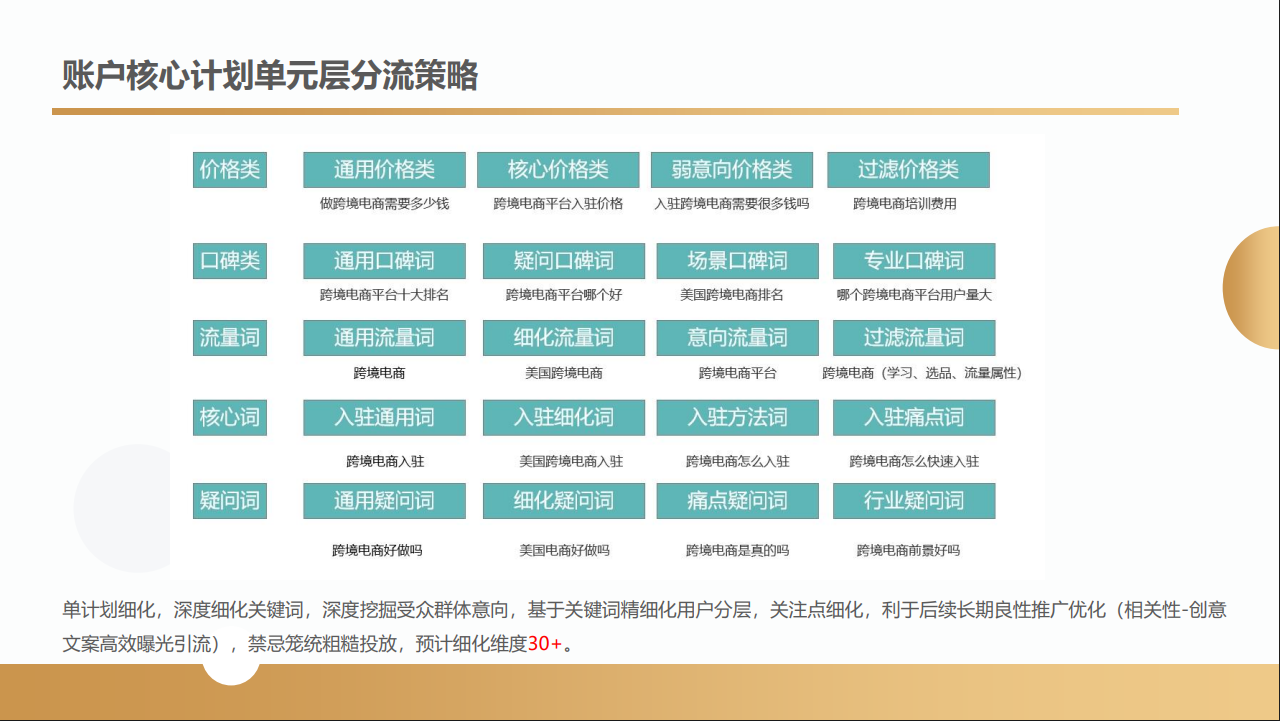Click the 核心价格类 box
Image resolution: width=1280 pixels, height=721 pixels.
point(558,170)
